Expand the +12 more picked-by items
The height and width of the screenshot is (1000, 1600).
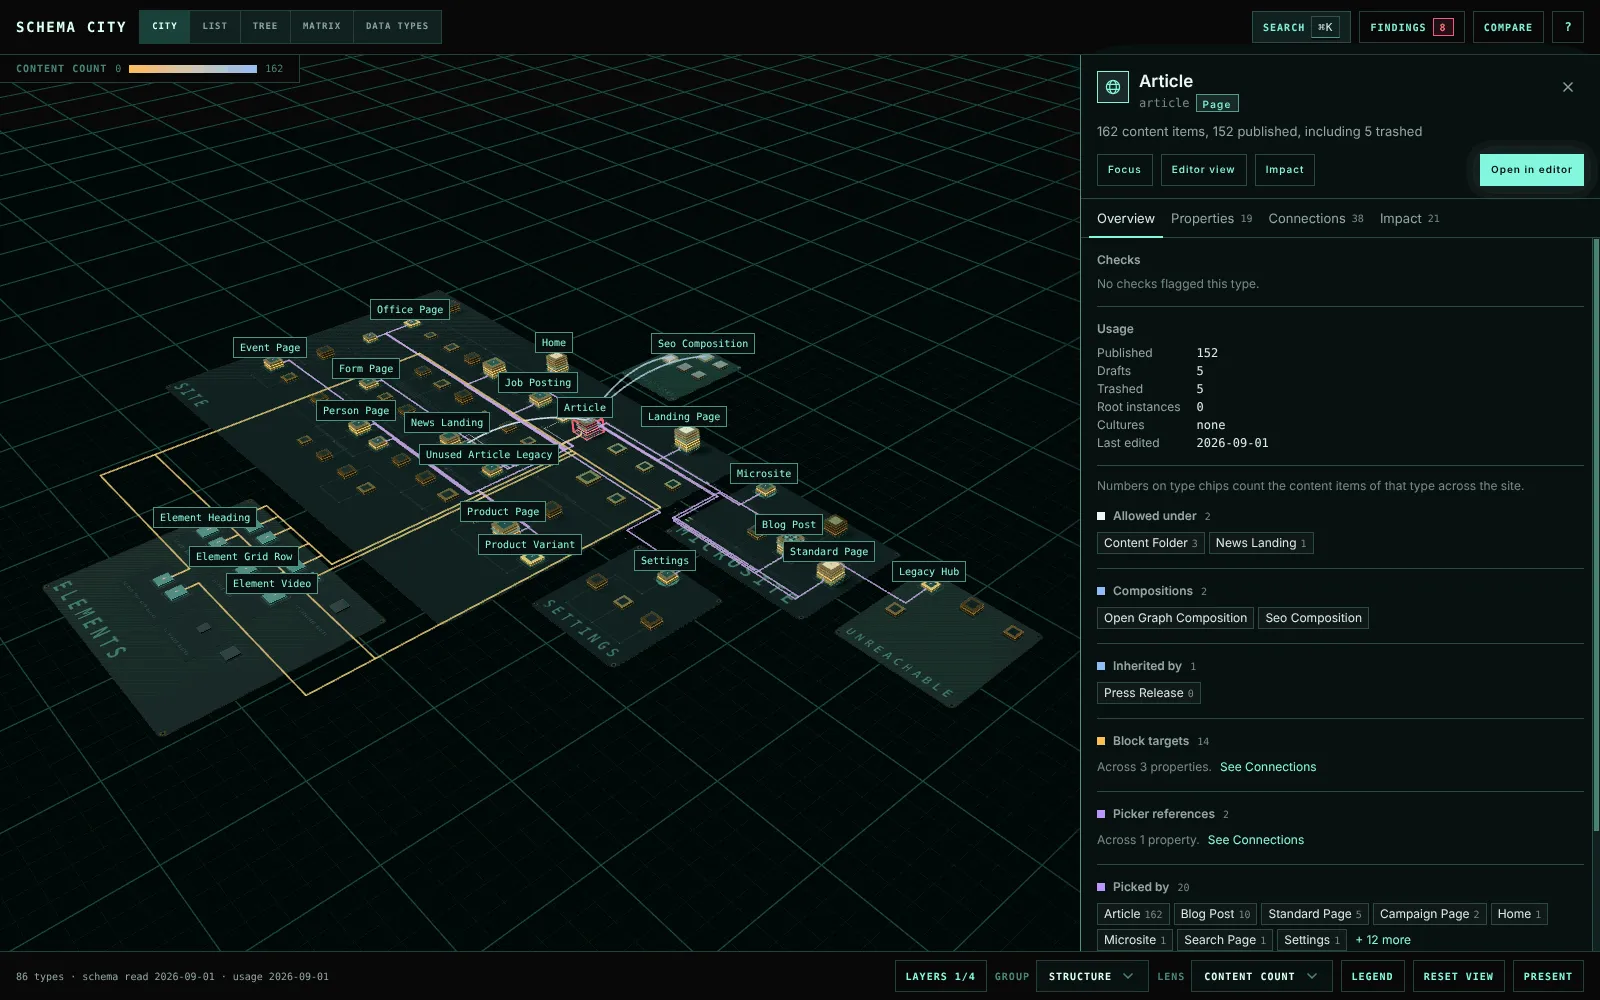point(1383,940)
